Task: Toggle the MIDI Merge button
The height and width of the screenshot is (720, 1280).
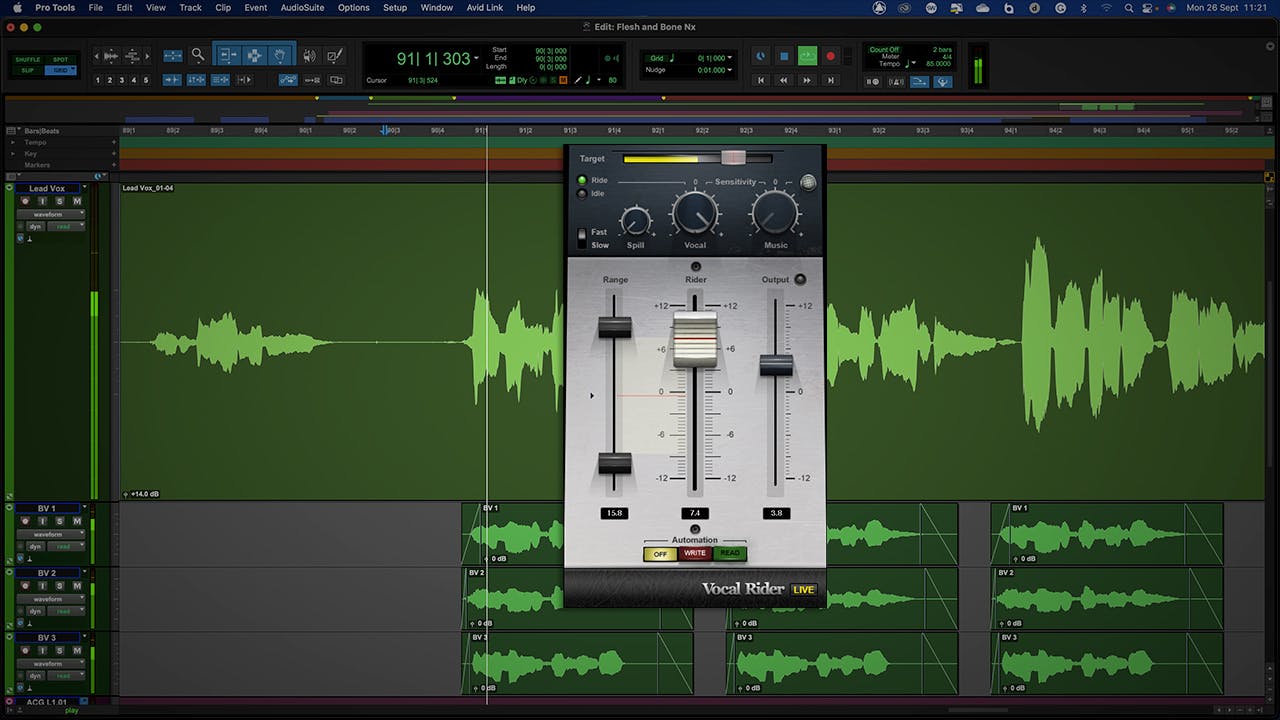Action: point(920,82)
